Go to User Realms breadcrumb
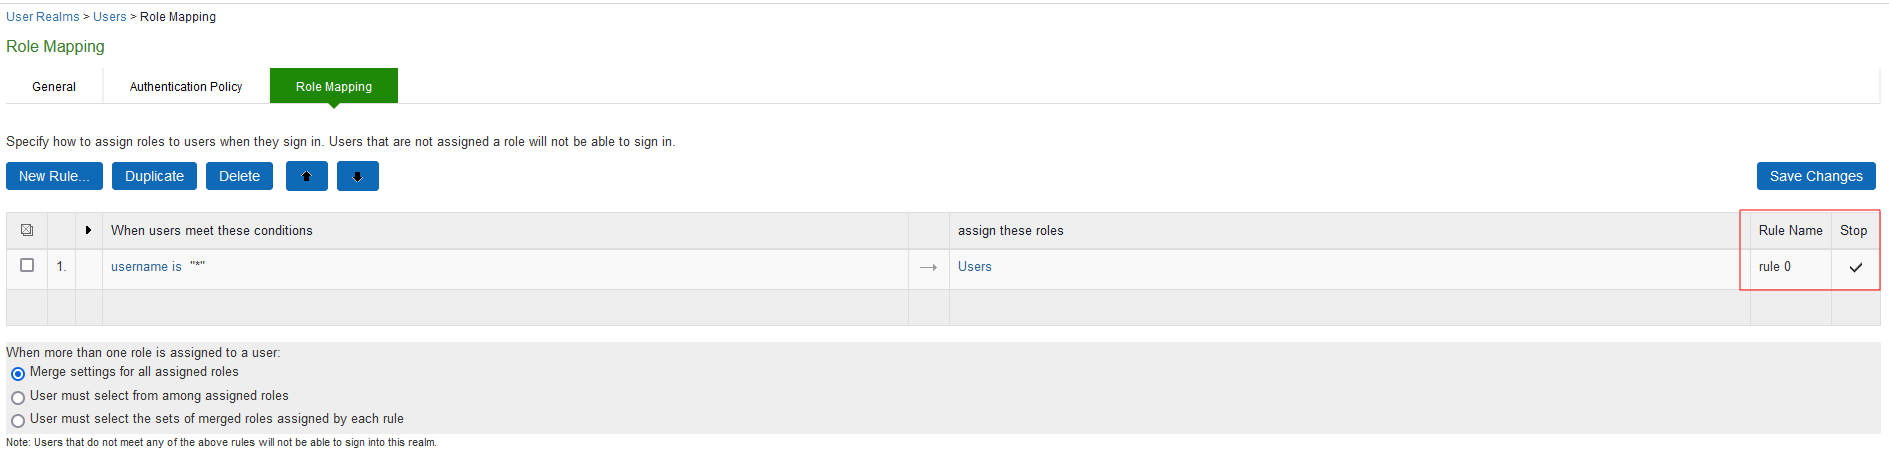The image size is (1889, 476). [x=43, y=17]
